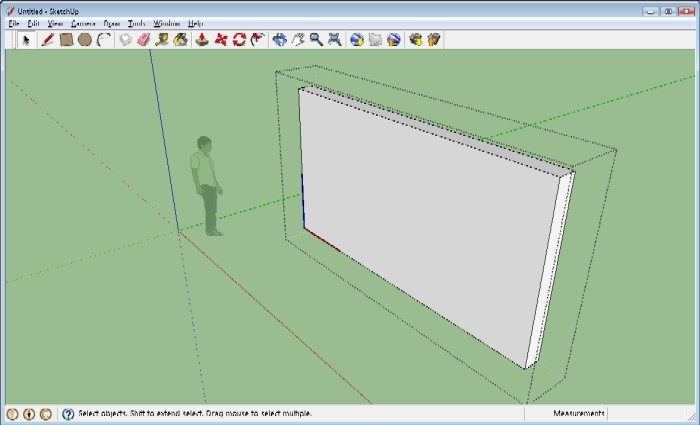This screenshot has width=700, height=425.
Task: Click the Add Location globe icon
Action: coord(356,40)
